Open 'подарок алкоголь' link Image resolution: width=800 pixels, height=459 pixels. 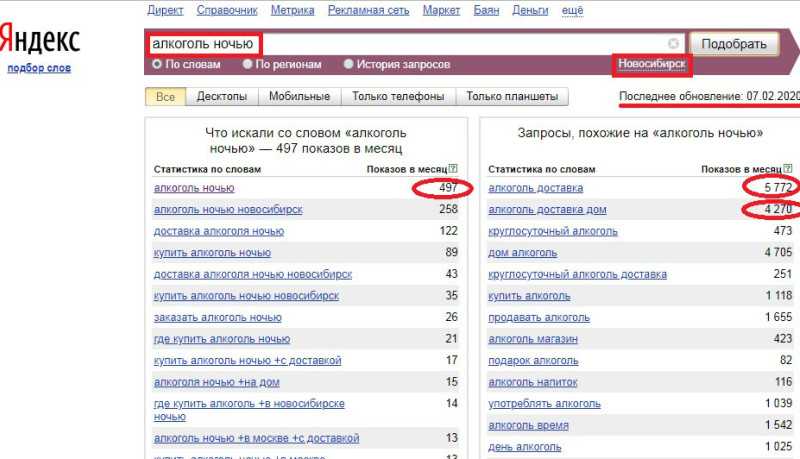(x=533, y=361)
